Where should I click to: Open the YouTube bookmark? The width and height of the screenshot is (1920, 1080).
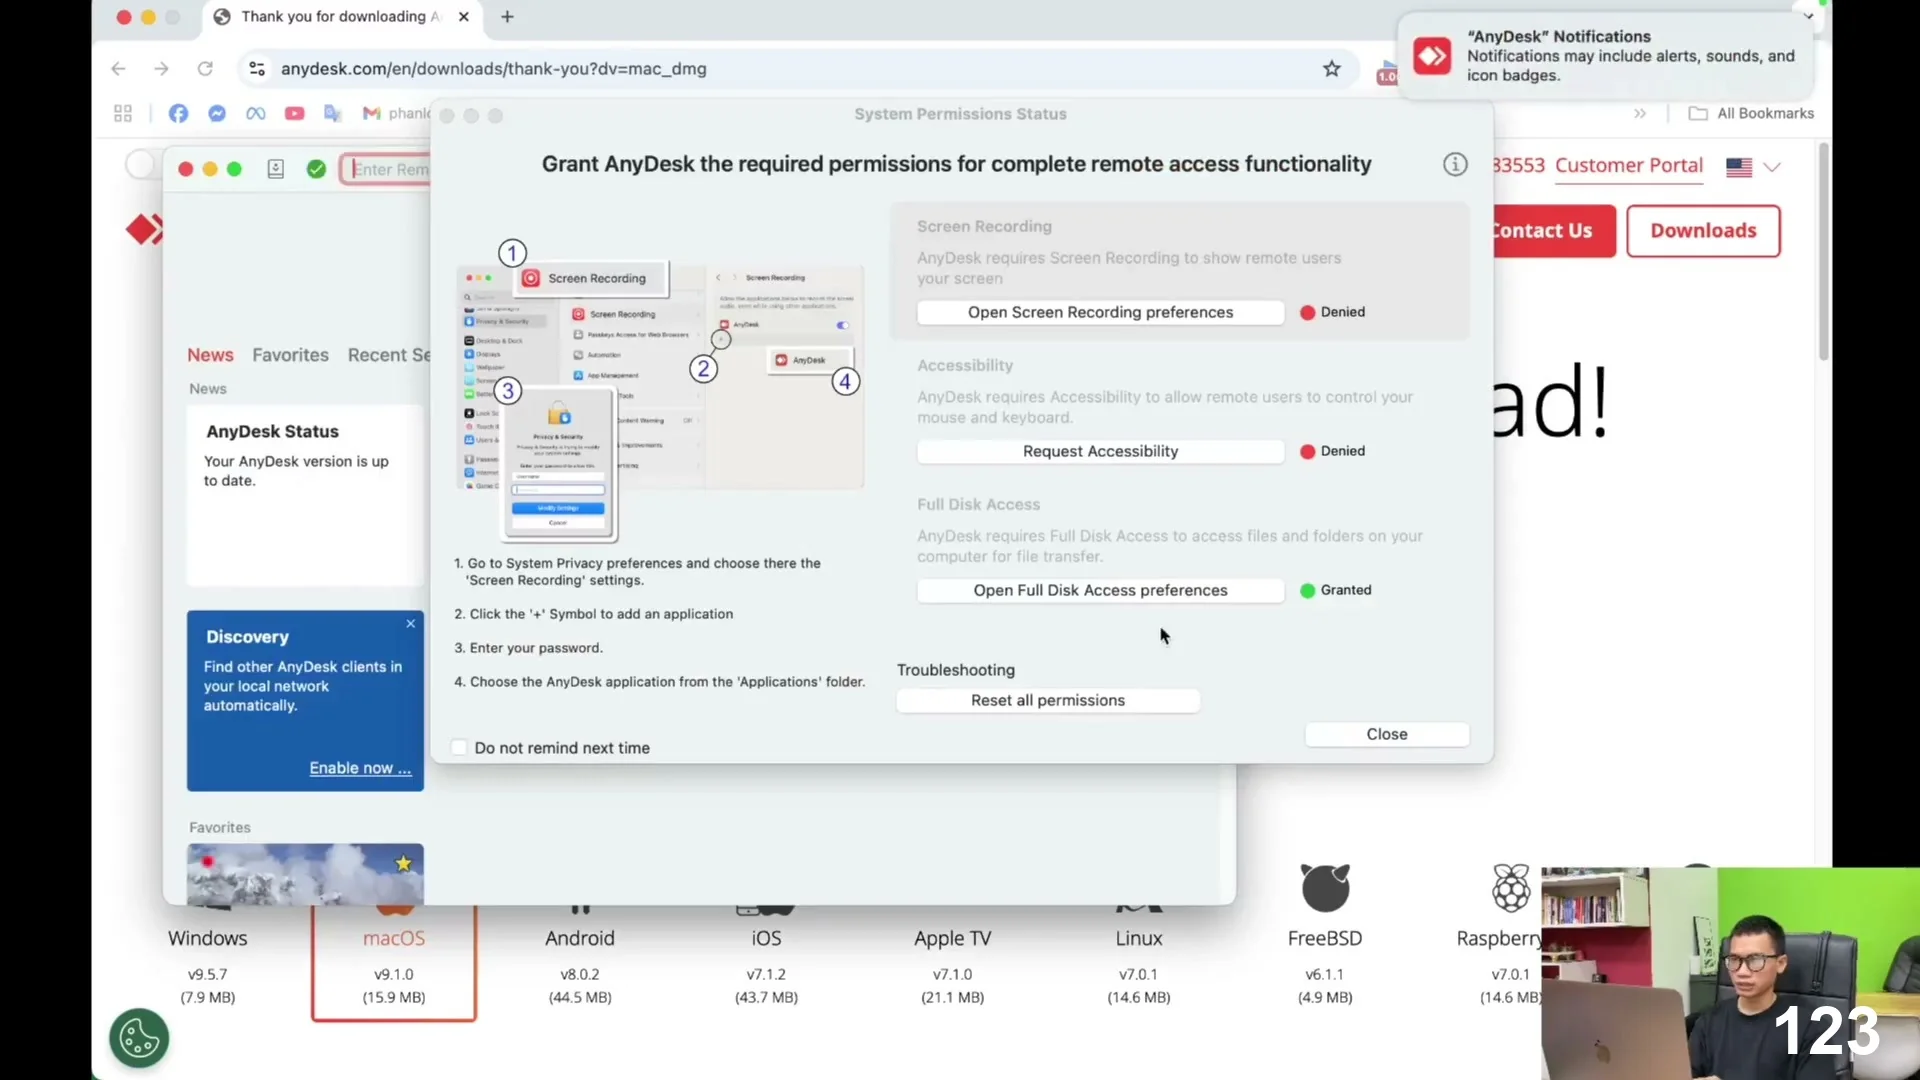pos(294,114)
